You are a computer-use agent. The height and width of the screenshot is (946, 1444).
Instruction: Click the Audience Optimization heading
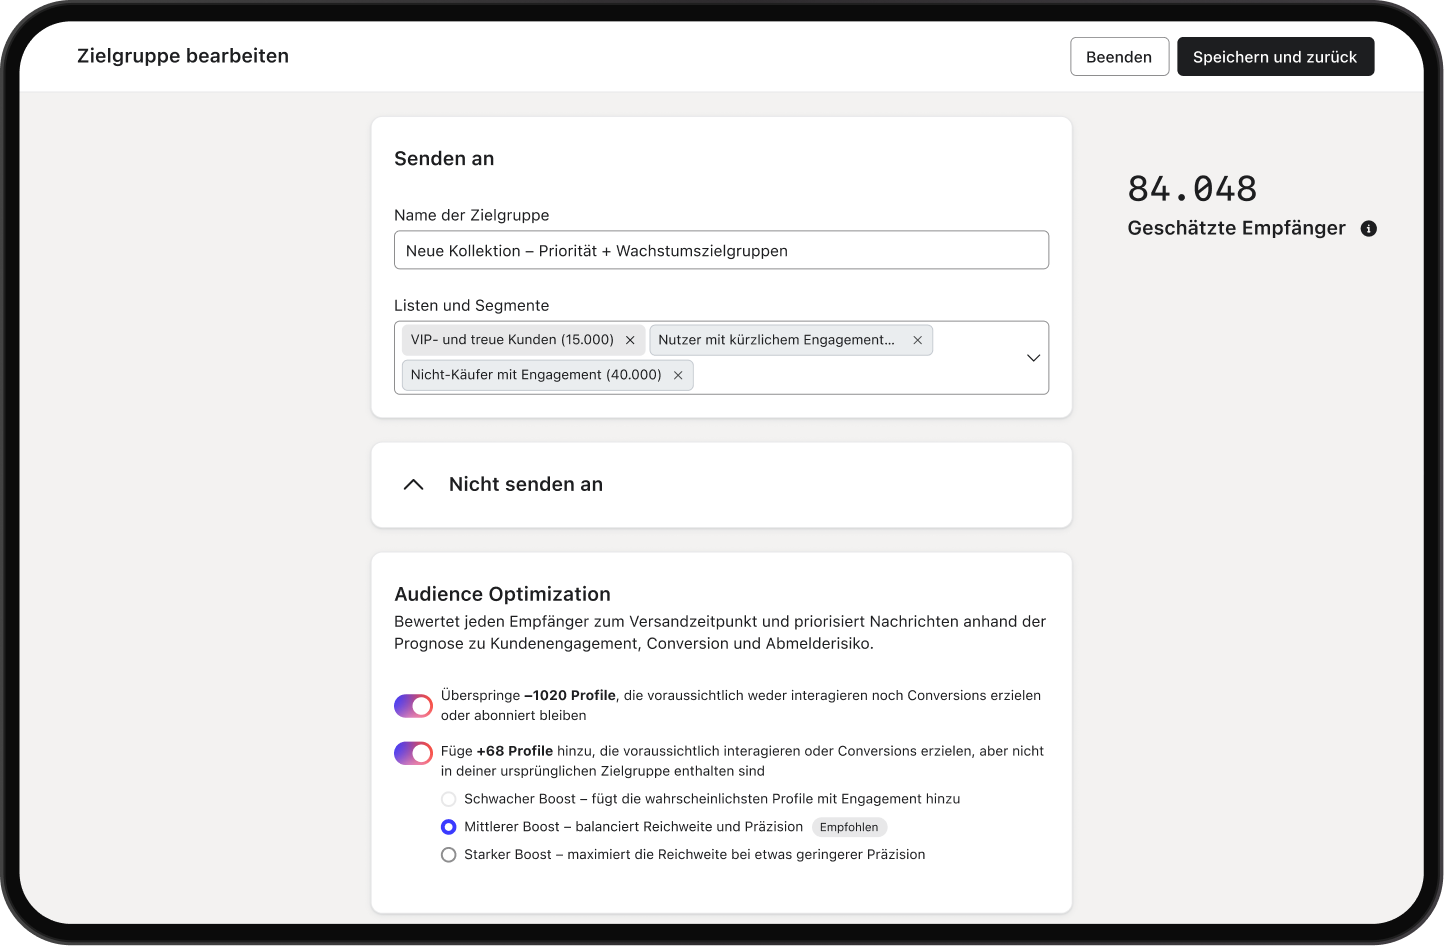502,594
